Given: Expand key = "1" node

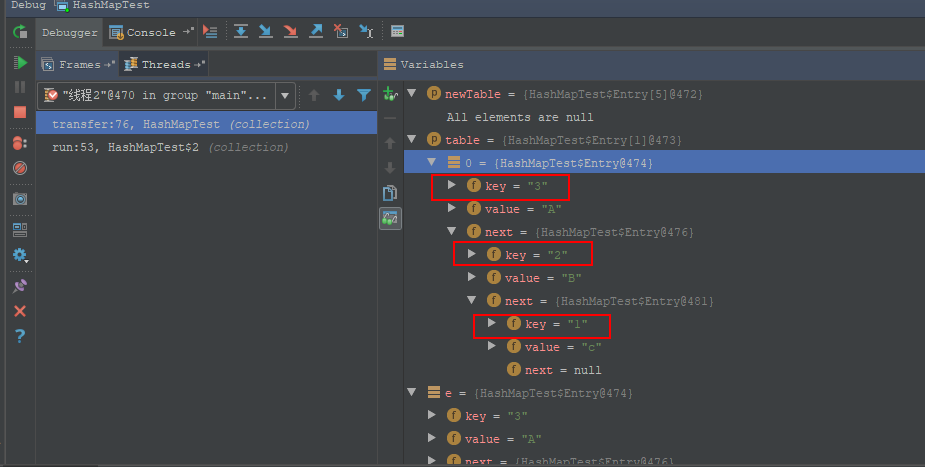Looking at the screenshot, I should (491, 323).
